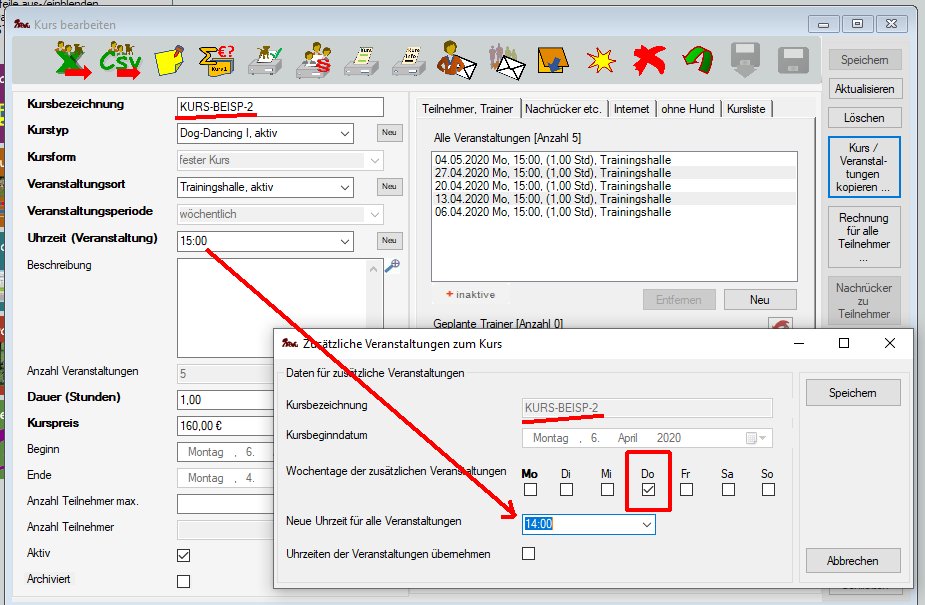This screenshot has height=605, width=925.
Task: Click the green-red undo arrow icon
Action: [696, 63]
